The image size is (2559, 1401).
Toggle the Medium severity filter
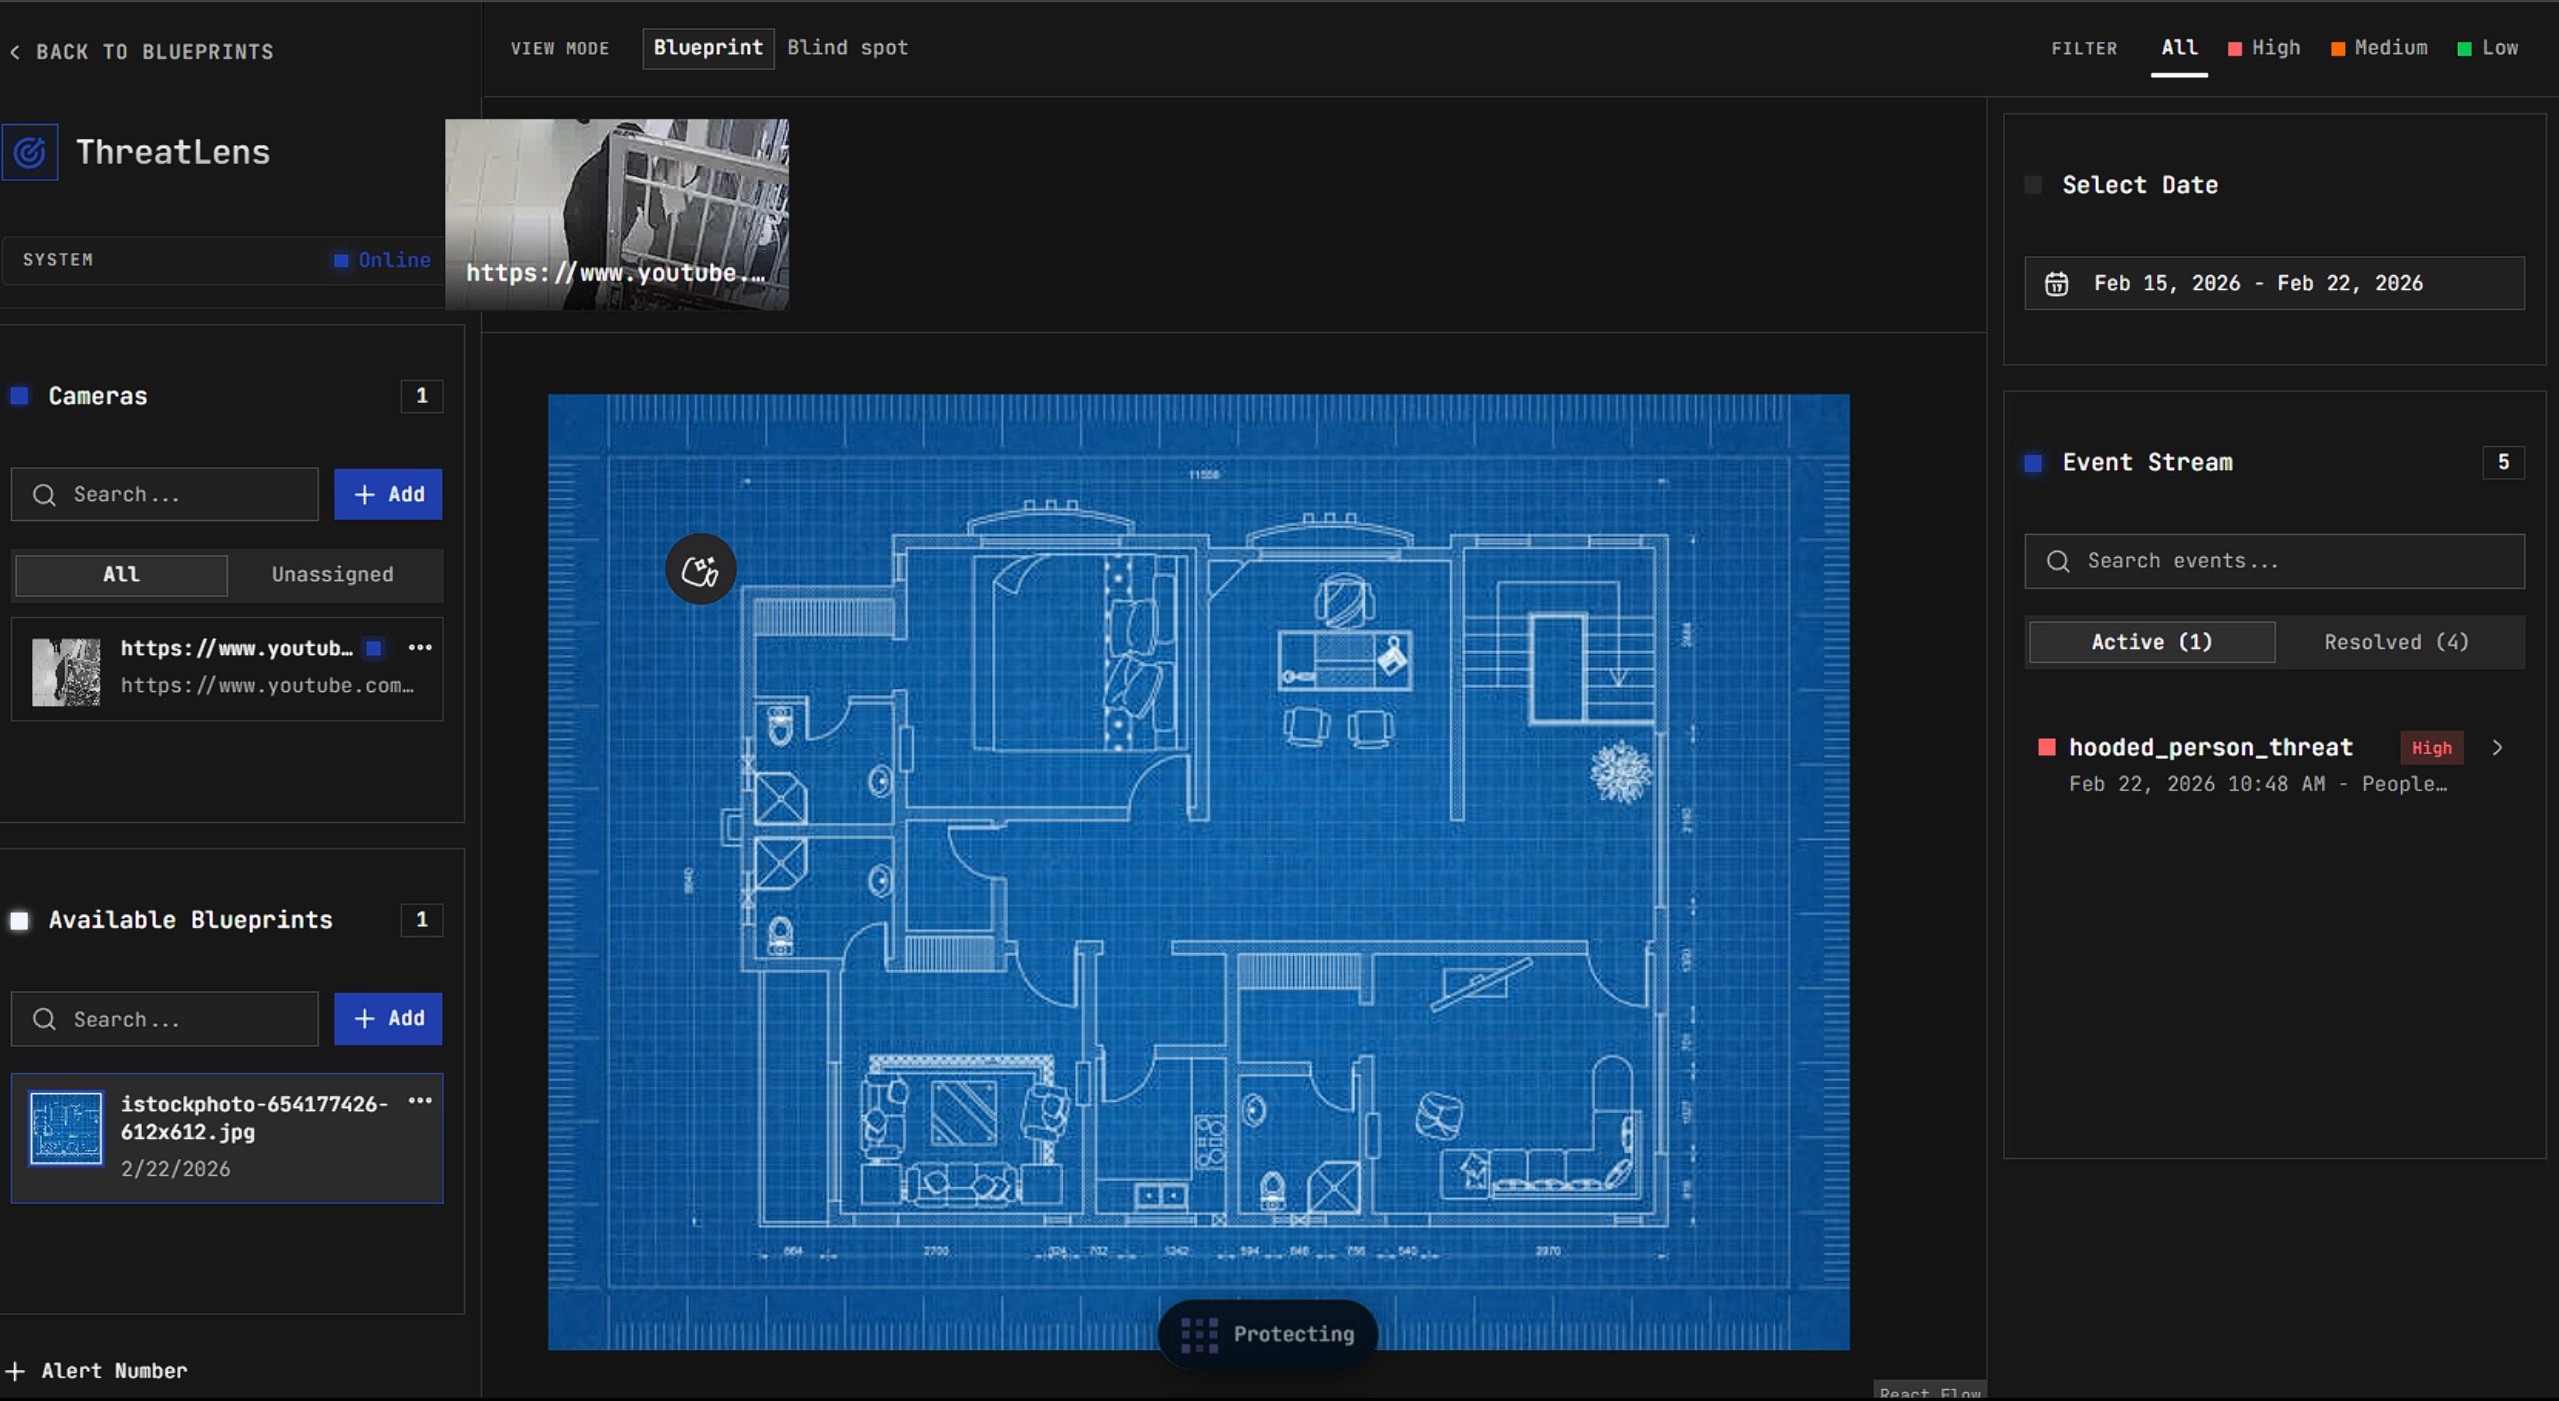pos(2379,48)
